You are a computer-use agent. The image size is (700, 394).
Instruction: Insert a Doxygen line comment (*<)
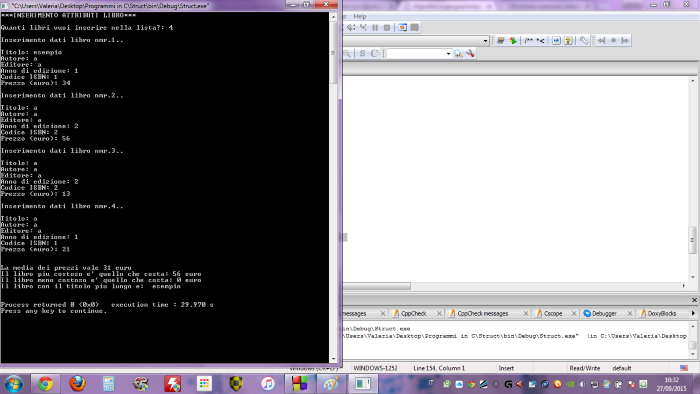(x=540, y=41)
